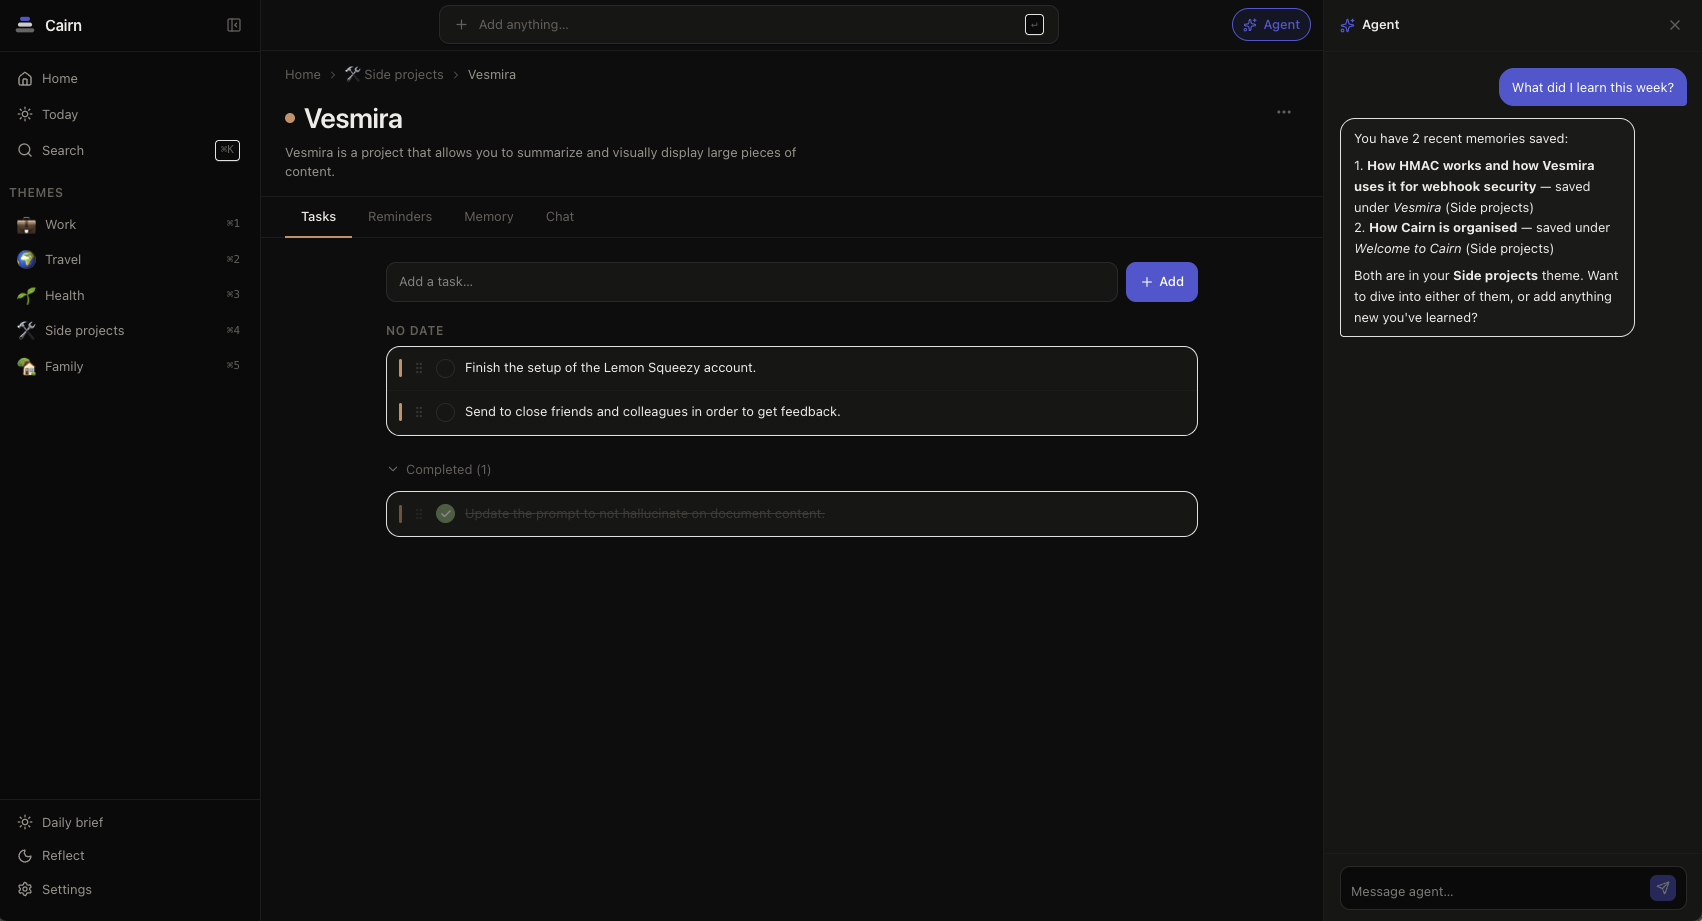This screenshot has height=921, width=1702.
Task: Open the Reflect page
Action: 130,855
